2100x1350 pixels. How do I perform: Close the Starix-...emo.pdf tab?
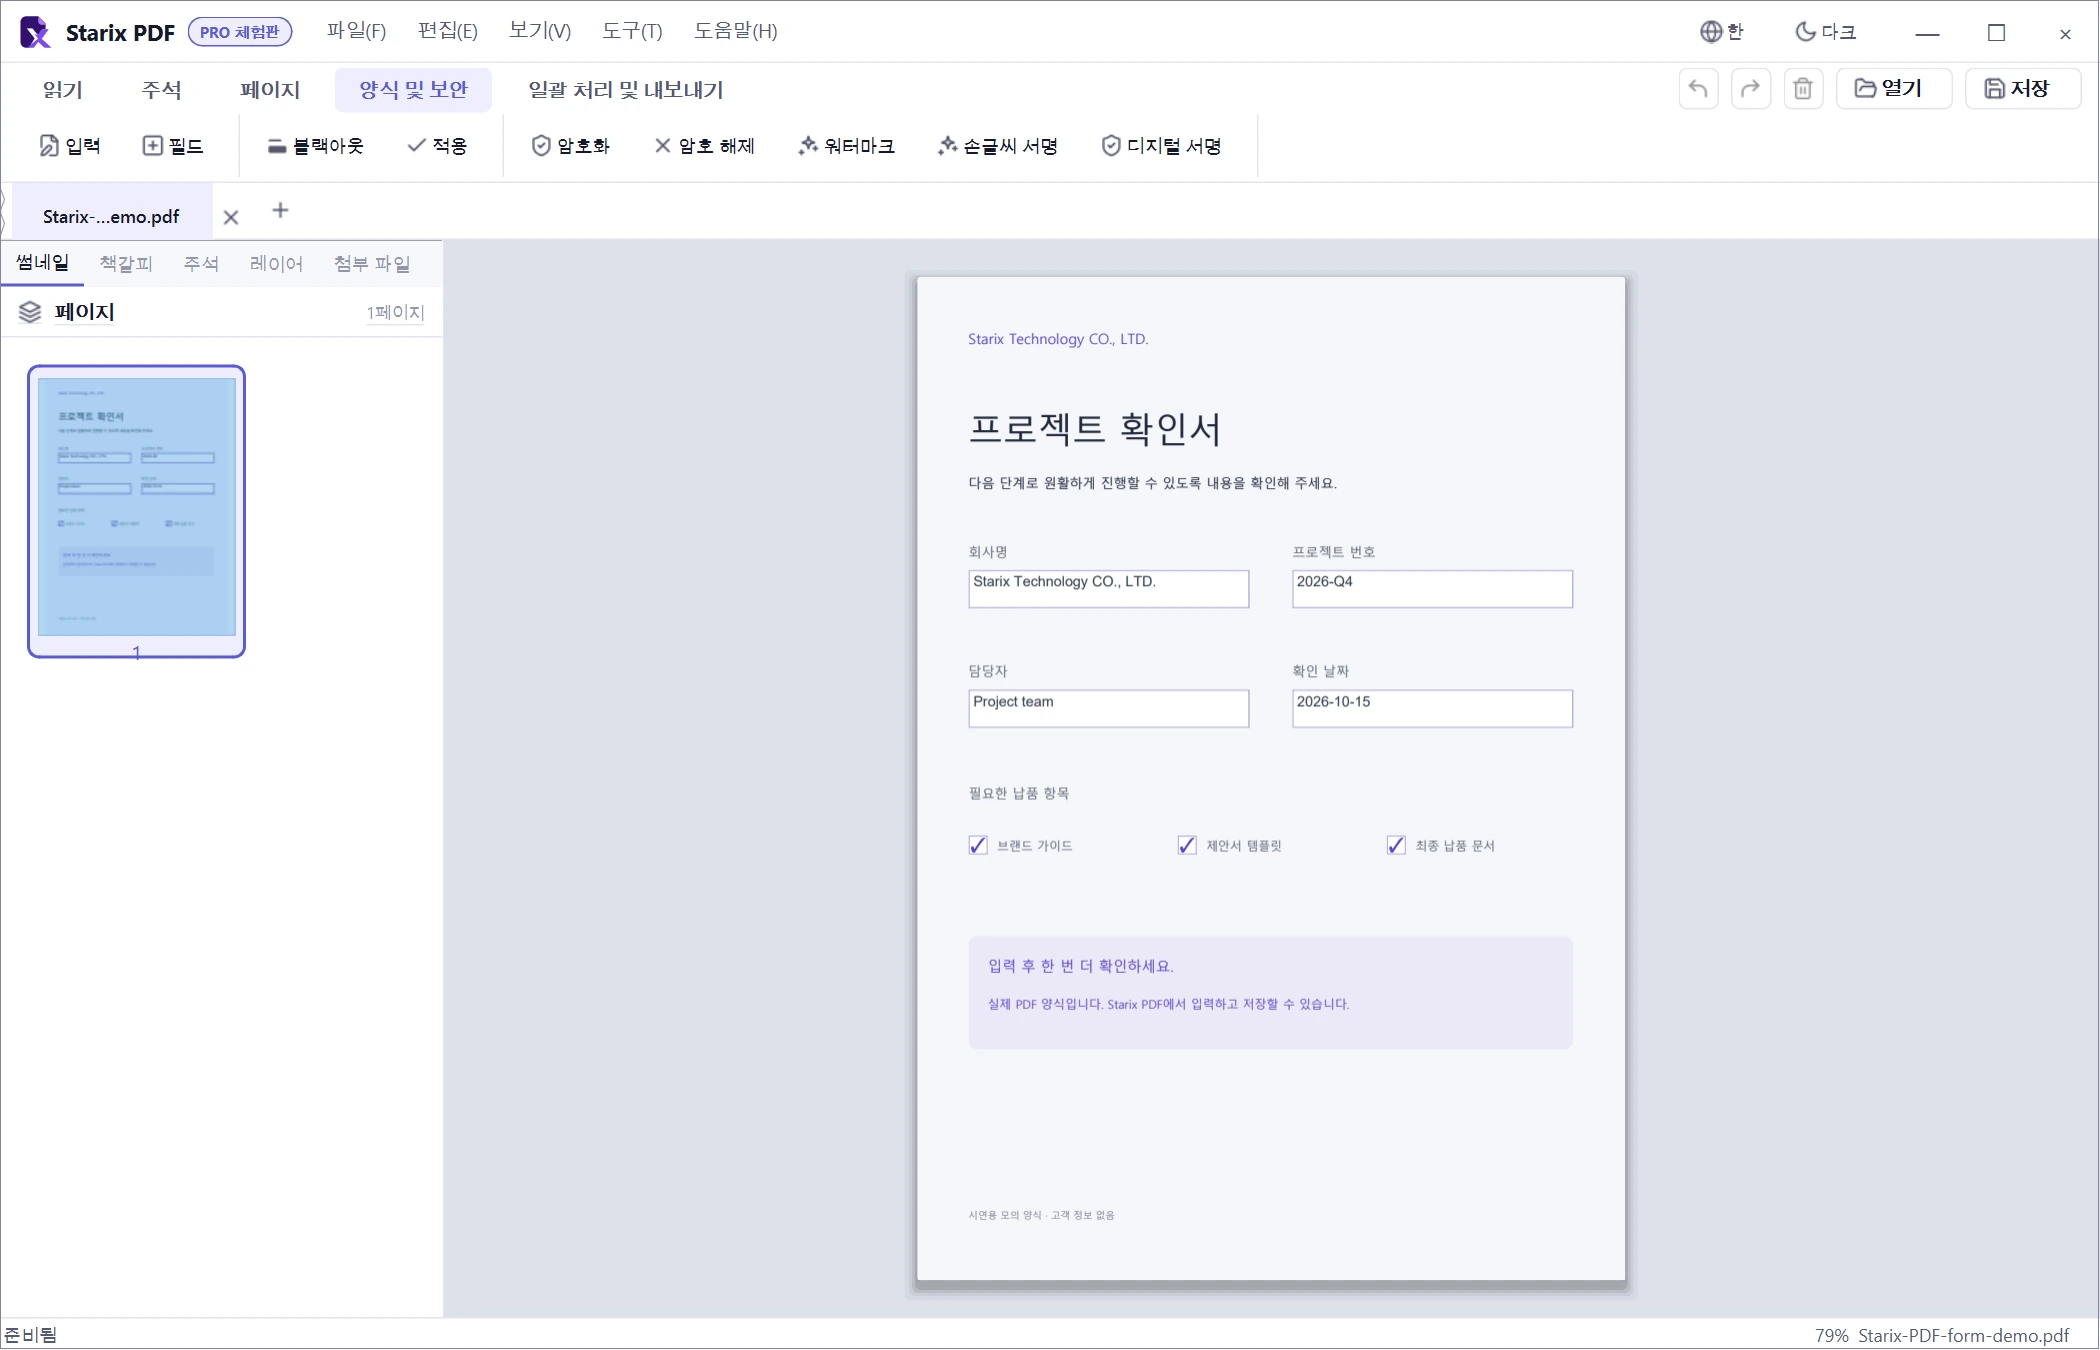[x=231, y=217]
